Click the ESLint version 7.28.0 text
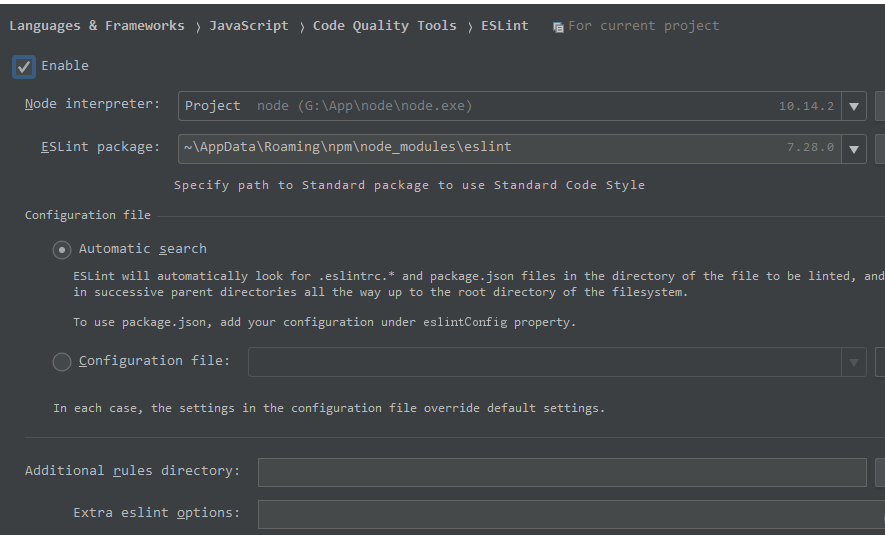Image resolution: width=885 pixels, height=535 pixels. pos(810,147)
